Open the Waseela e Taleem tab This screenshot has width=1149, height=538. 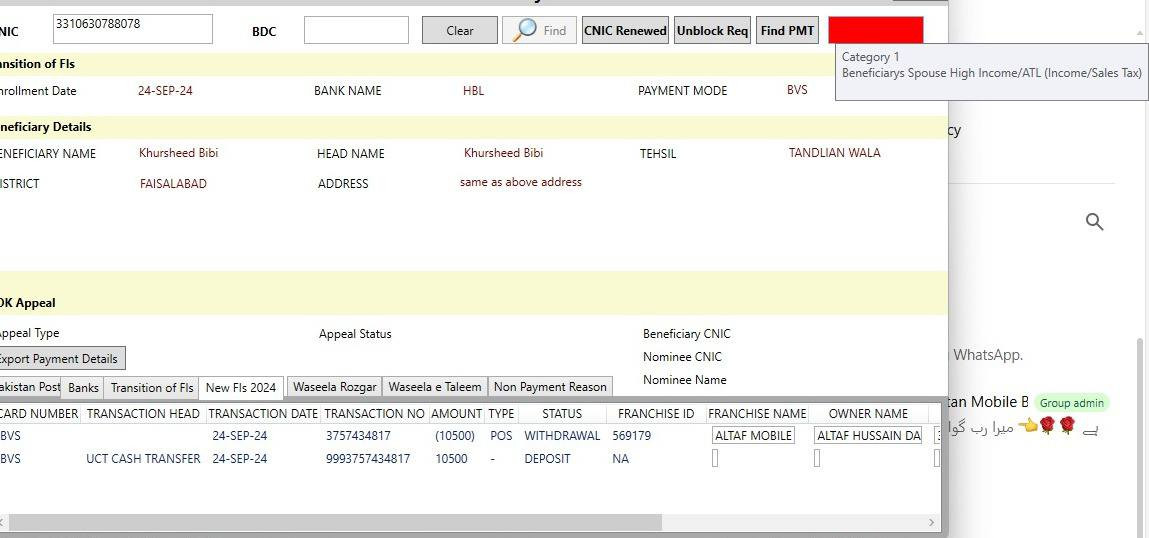pos(435,387)
